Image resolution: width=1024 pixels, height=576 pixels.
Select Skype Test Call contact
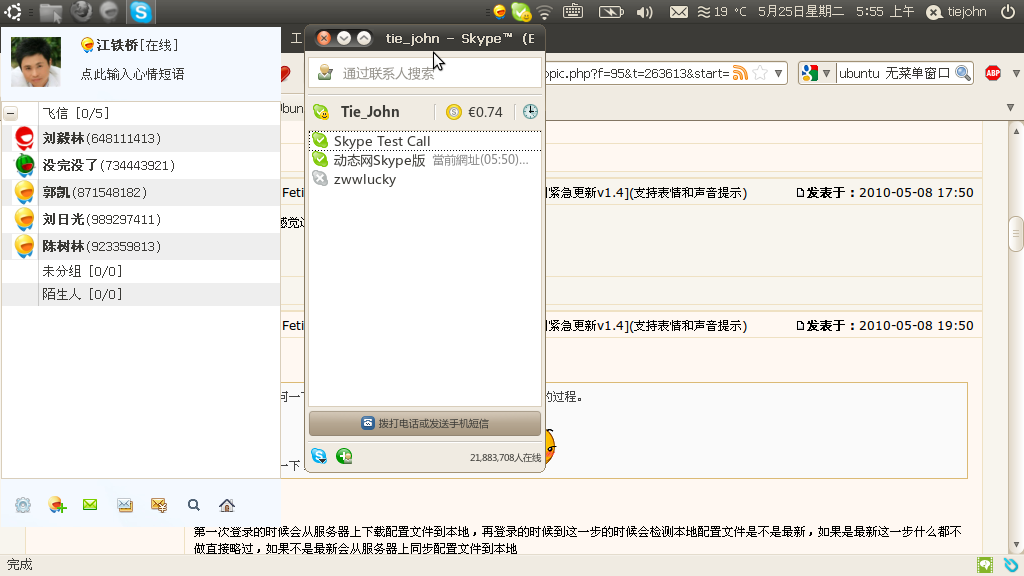[424, 141]
